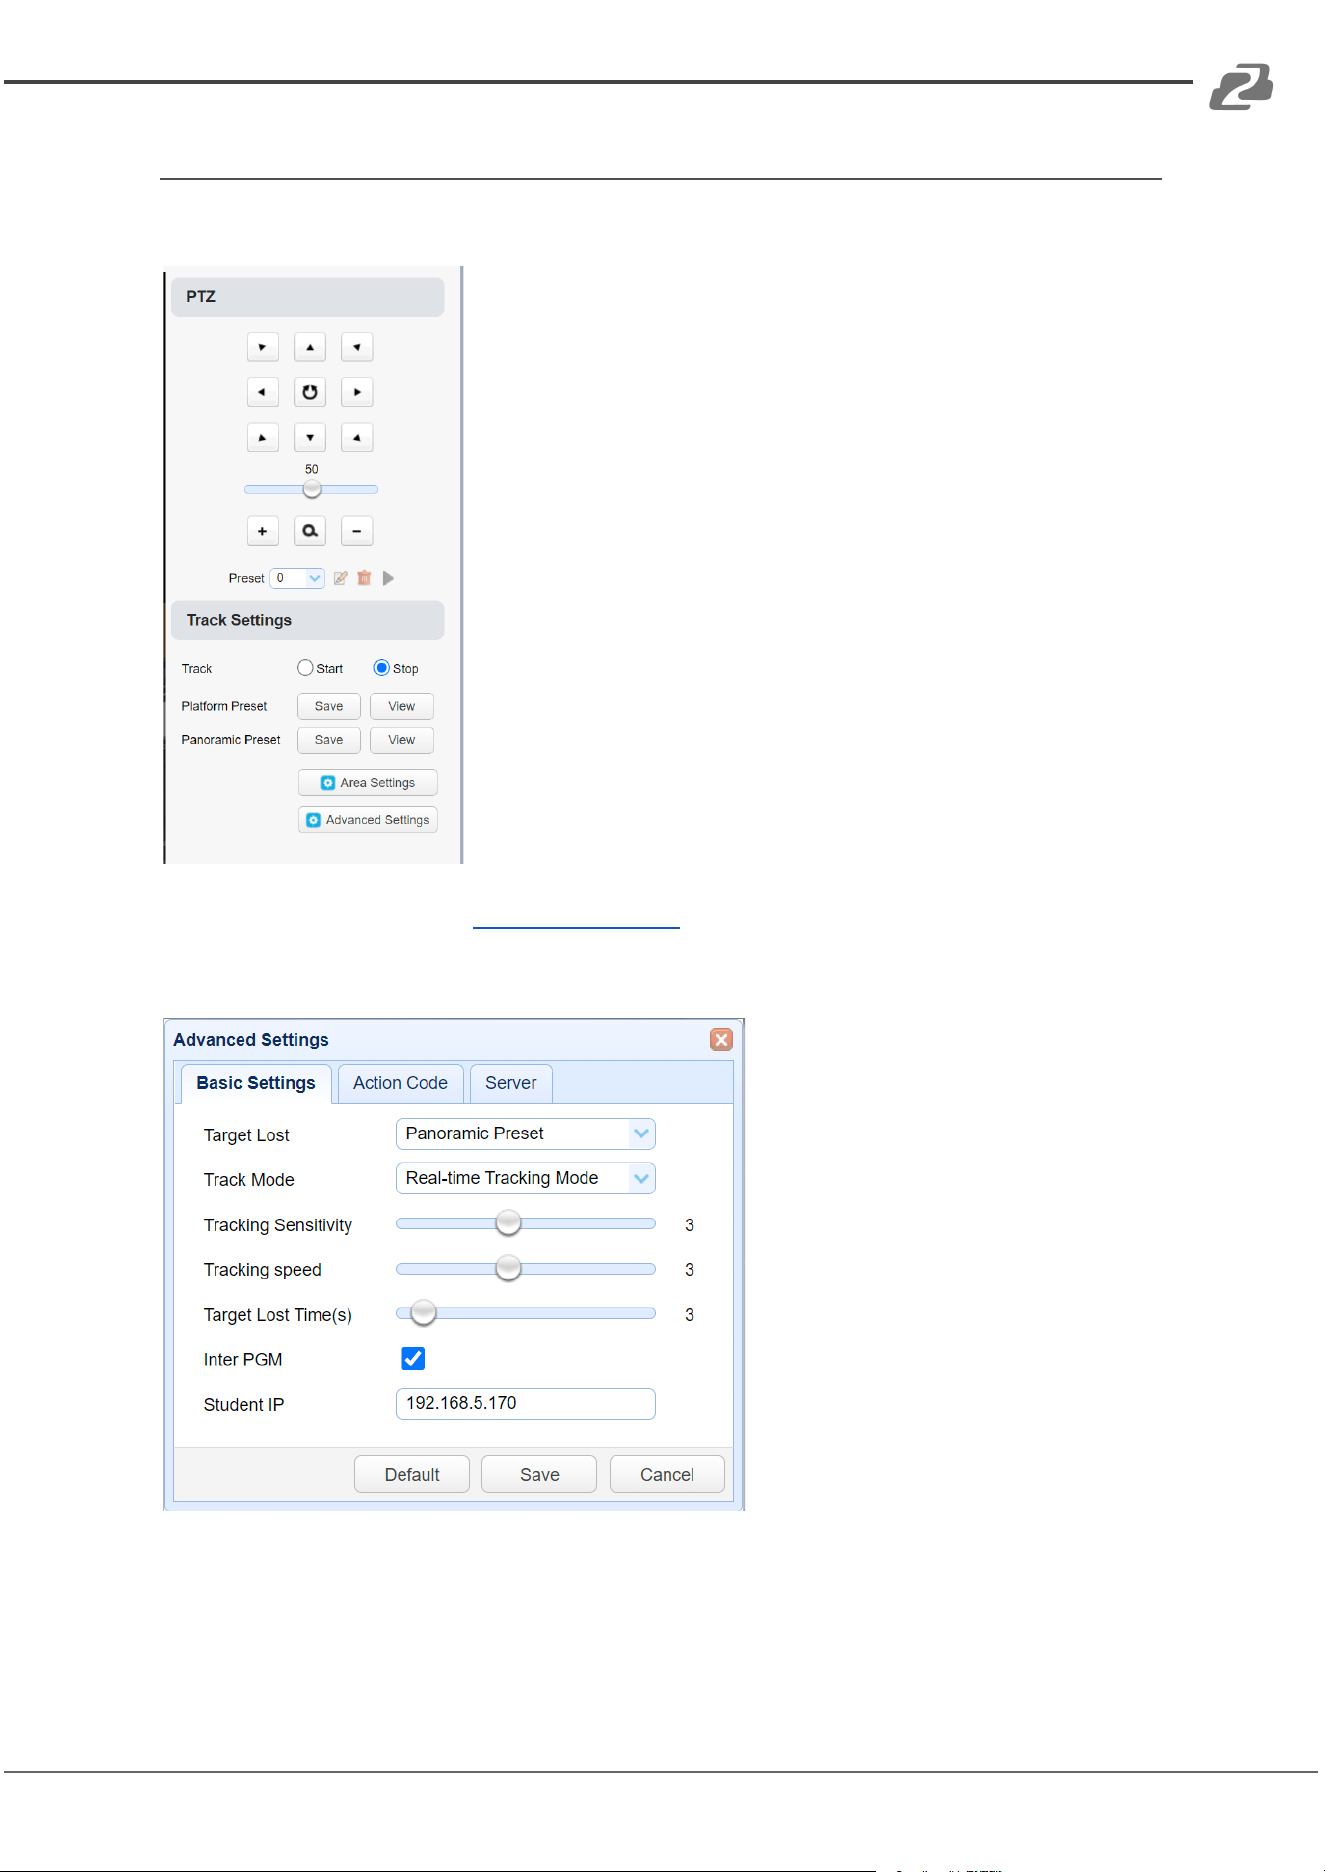Click the BZBGEAR logo at top right
This screenshot has height=1872, width=1325.
[x=1241, y=87]
